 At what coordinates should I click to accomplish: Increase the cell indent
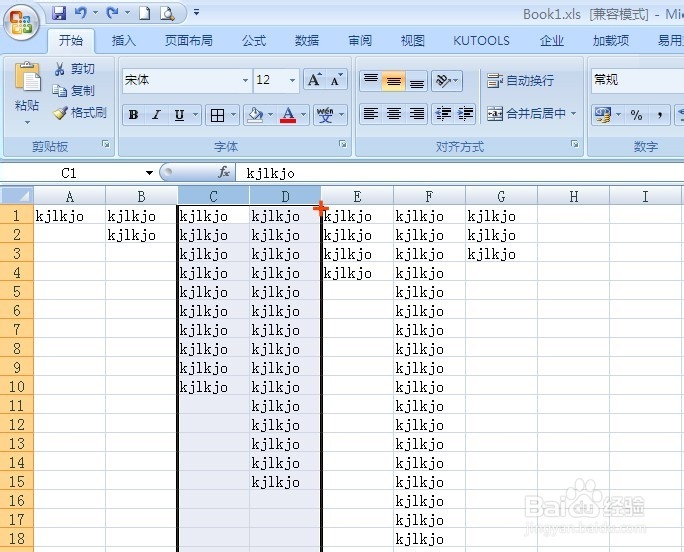coord(465,114)
